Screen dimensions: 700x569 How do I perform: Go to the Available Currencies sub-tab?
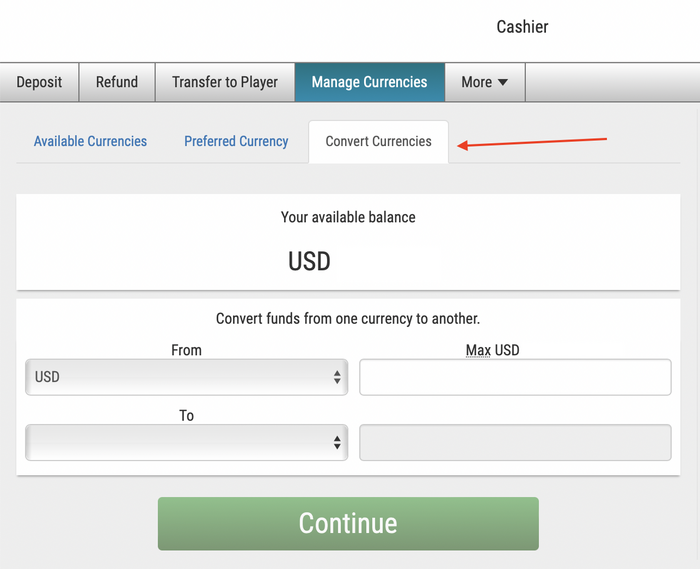tap(90, 141)
